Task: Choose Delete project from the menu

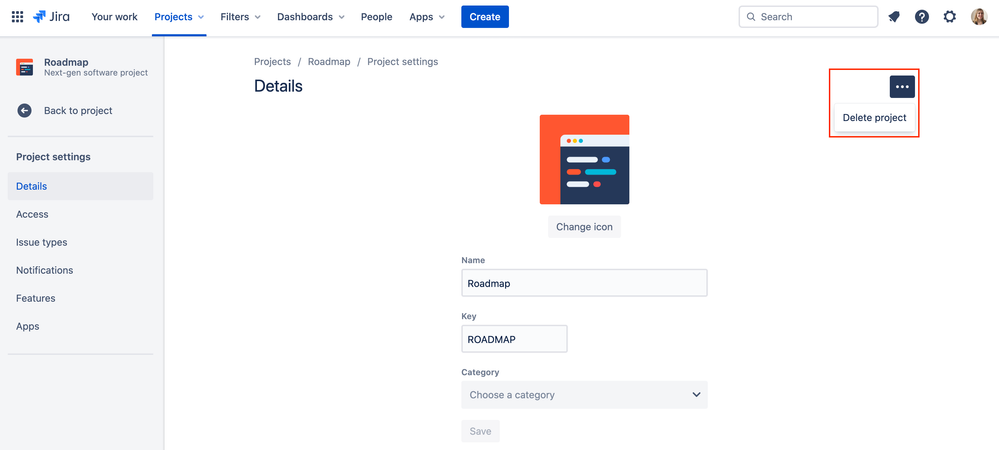Action: [874, 118]
